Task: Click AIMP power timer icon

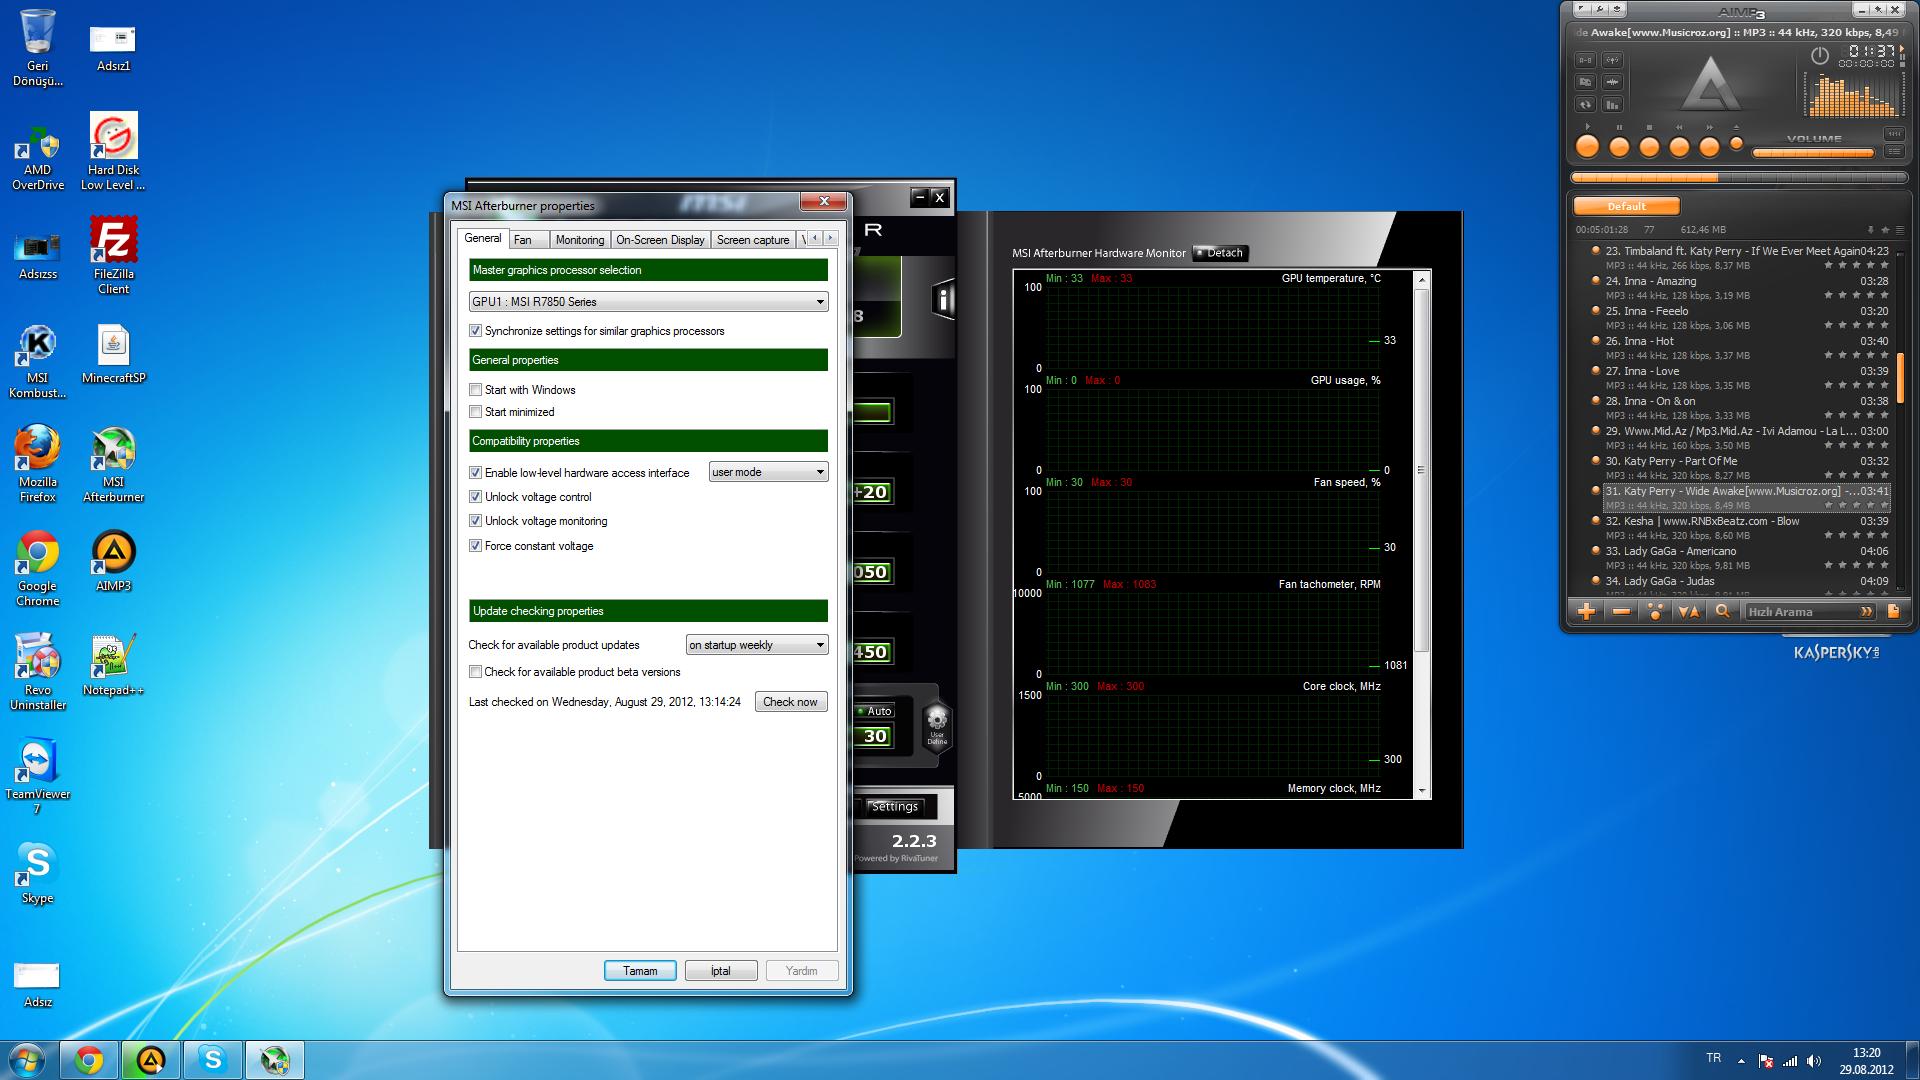Action: point(1820,56)
